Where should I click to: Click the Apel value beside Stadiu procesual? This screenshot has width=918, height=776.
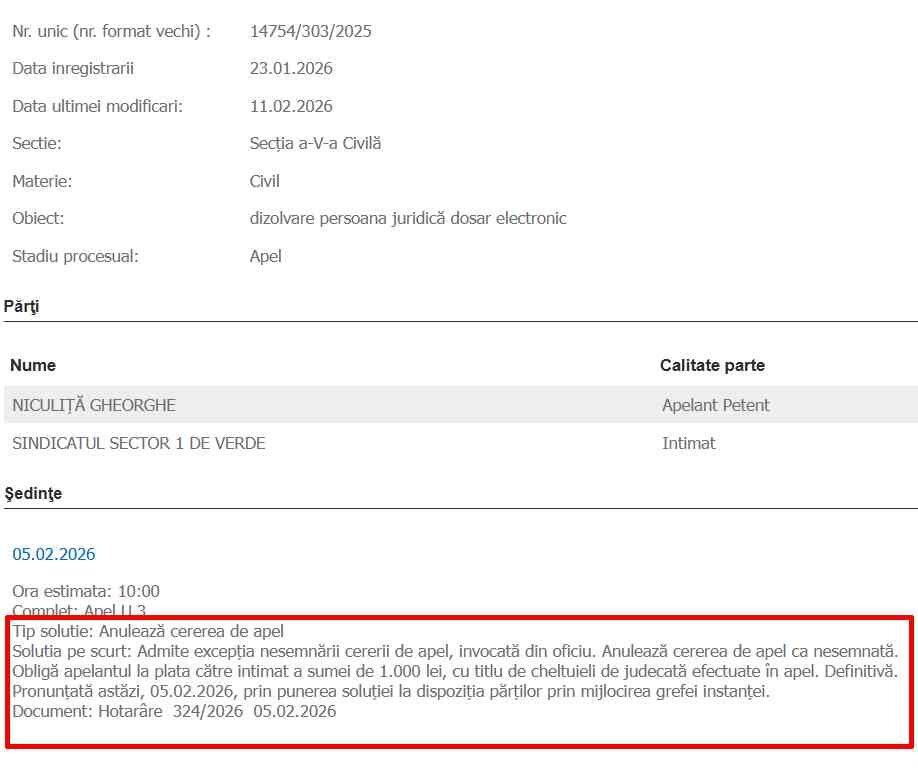click(x=265, y=256)
